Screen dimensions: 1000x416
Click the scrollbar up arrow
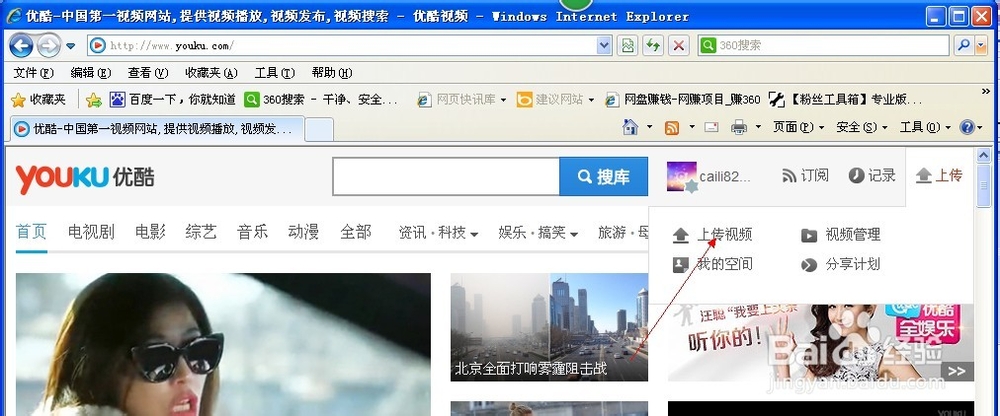point(983,155)
